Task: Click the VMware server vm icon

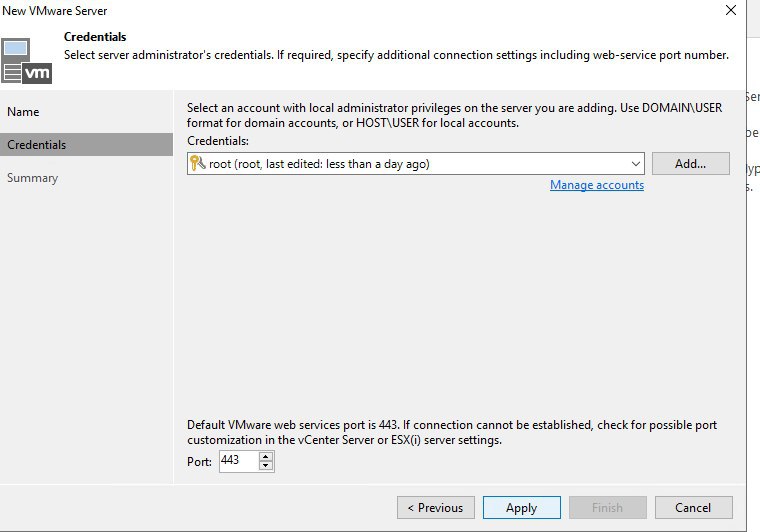Action: pos(26,61)
